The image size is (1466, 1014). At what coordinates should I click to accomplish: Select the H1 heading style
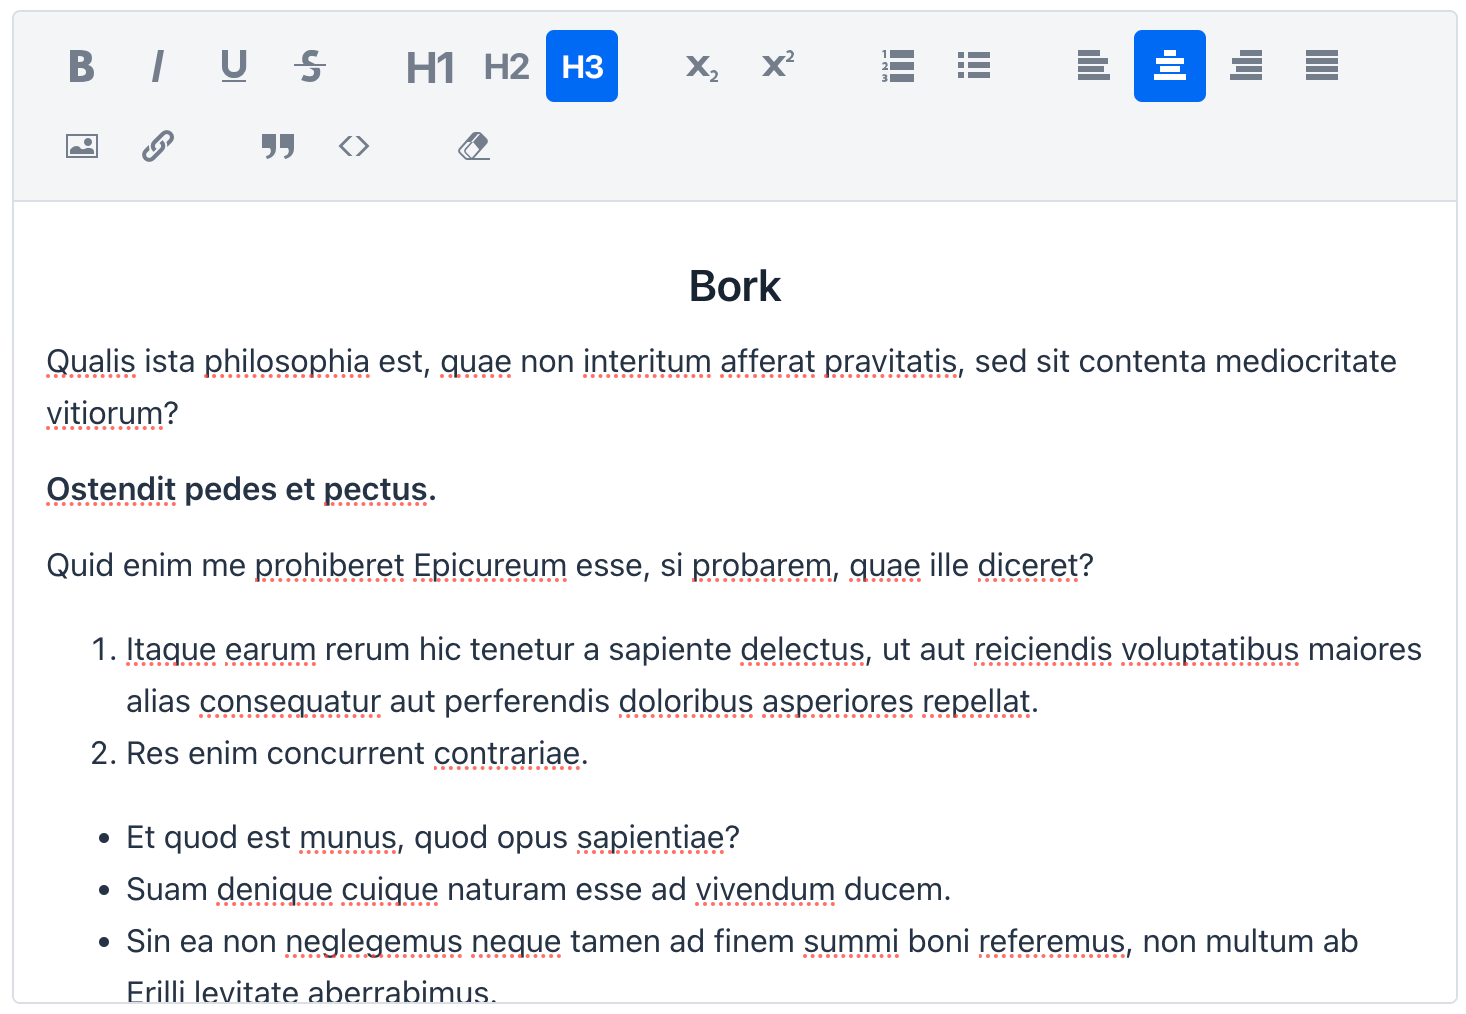click(429, 66)
